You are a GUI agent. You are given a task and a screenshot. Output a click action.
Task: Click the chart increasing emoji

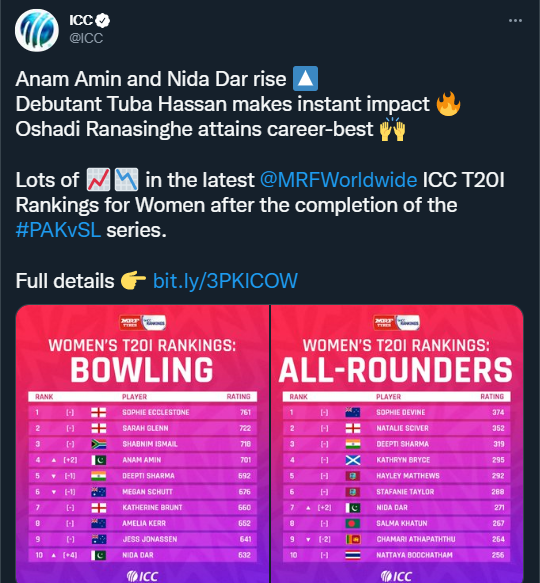[x=98, y=180]
